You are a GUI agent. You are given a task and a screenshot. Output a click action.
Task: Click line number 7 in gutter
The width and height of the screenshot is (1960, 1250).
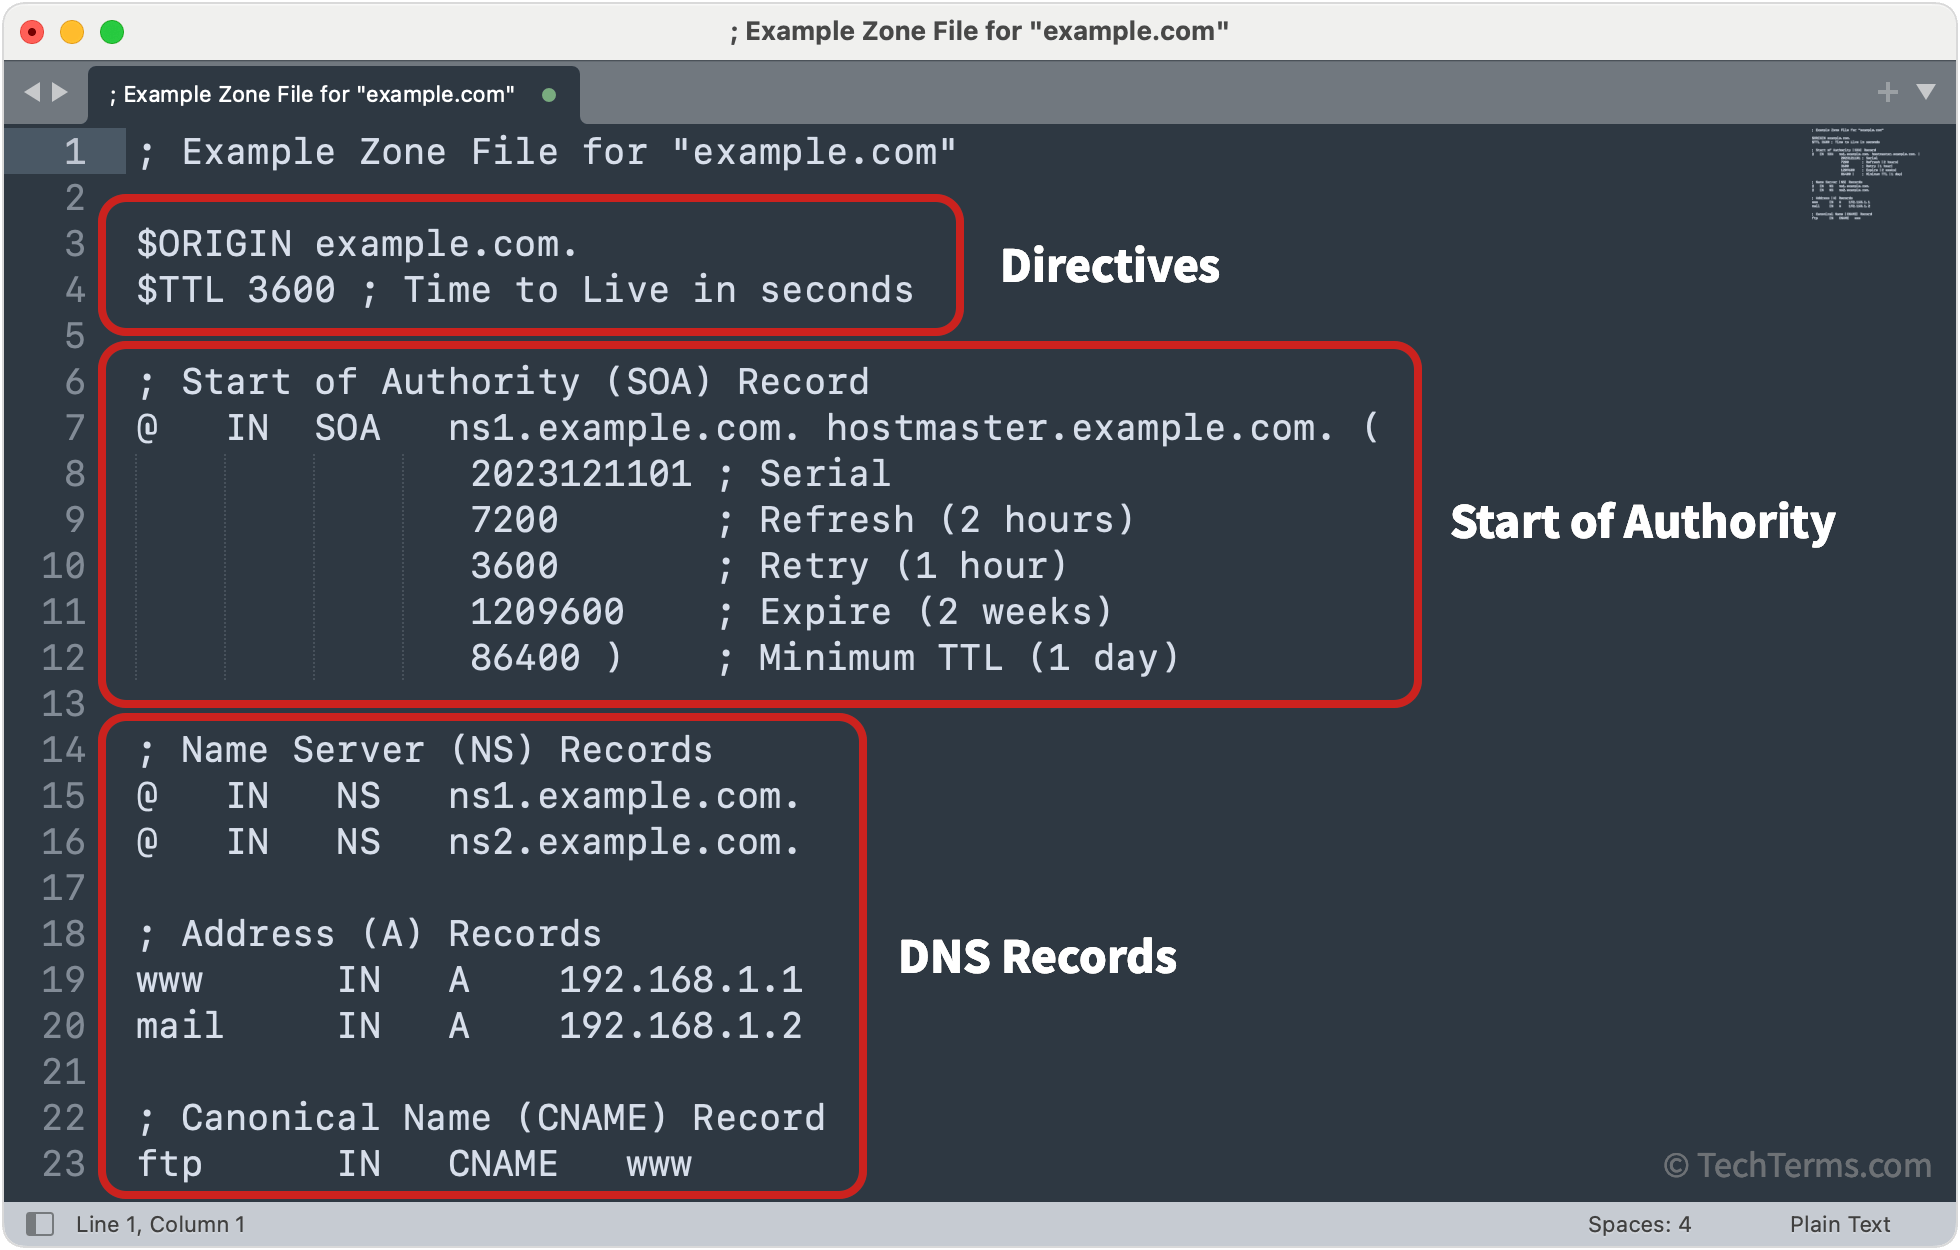tap(74, 428)
